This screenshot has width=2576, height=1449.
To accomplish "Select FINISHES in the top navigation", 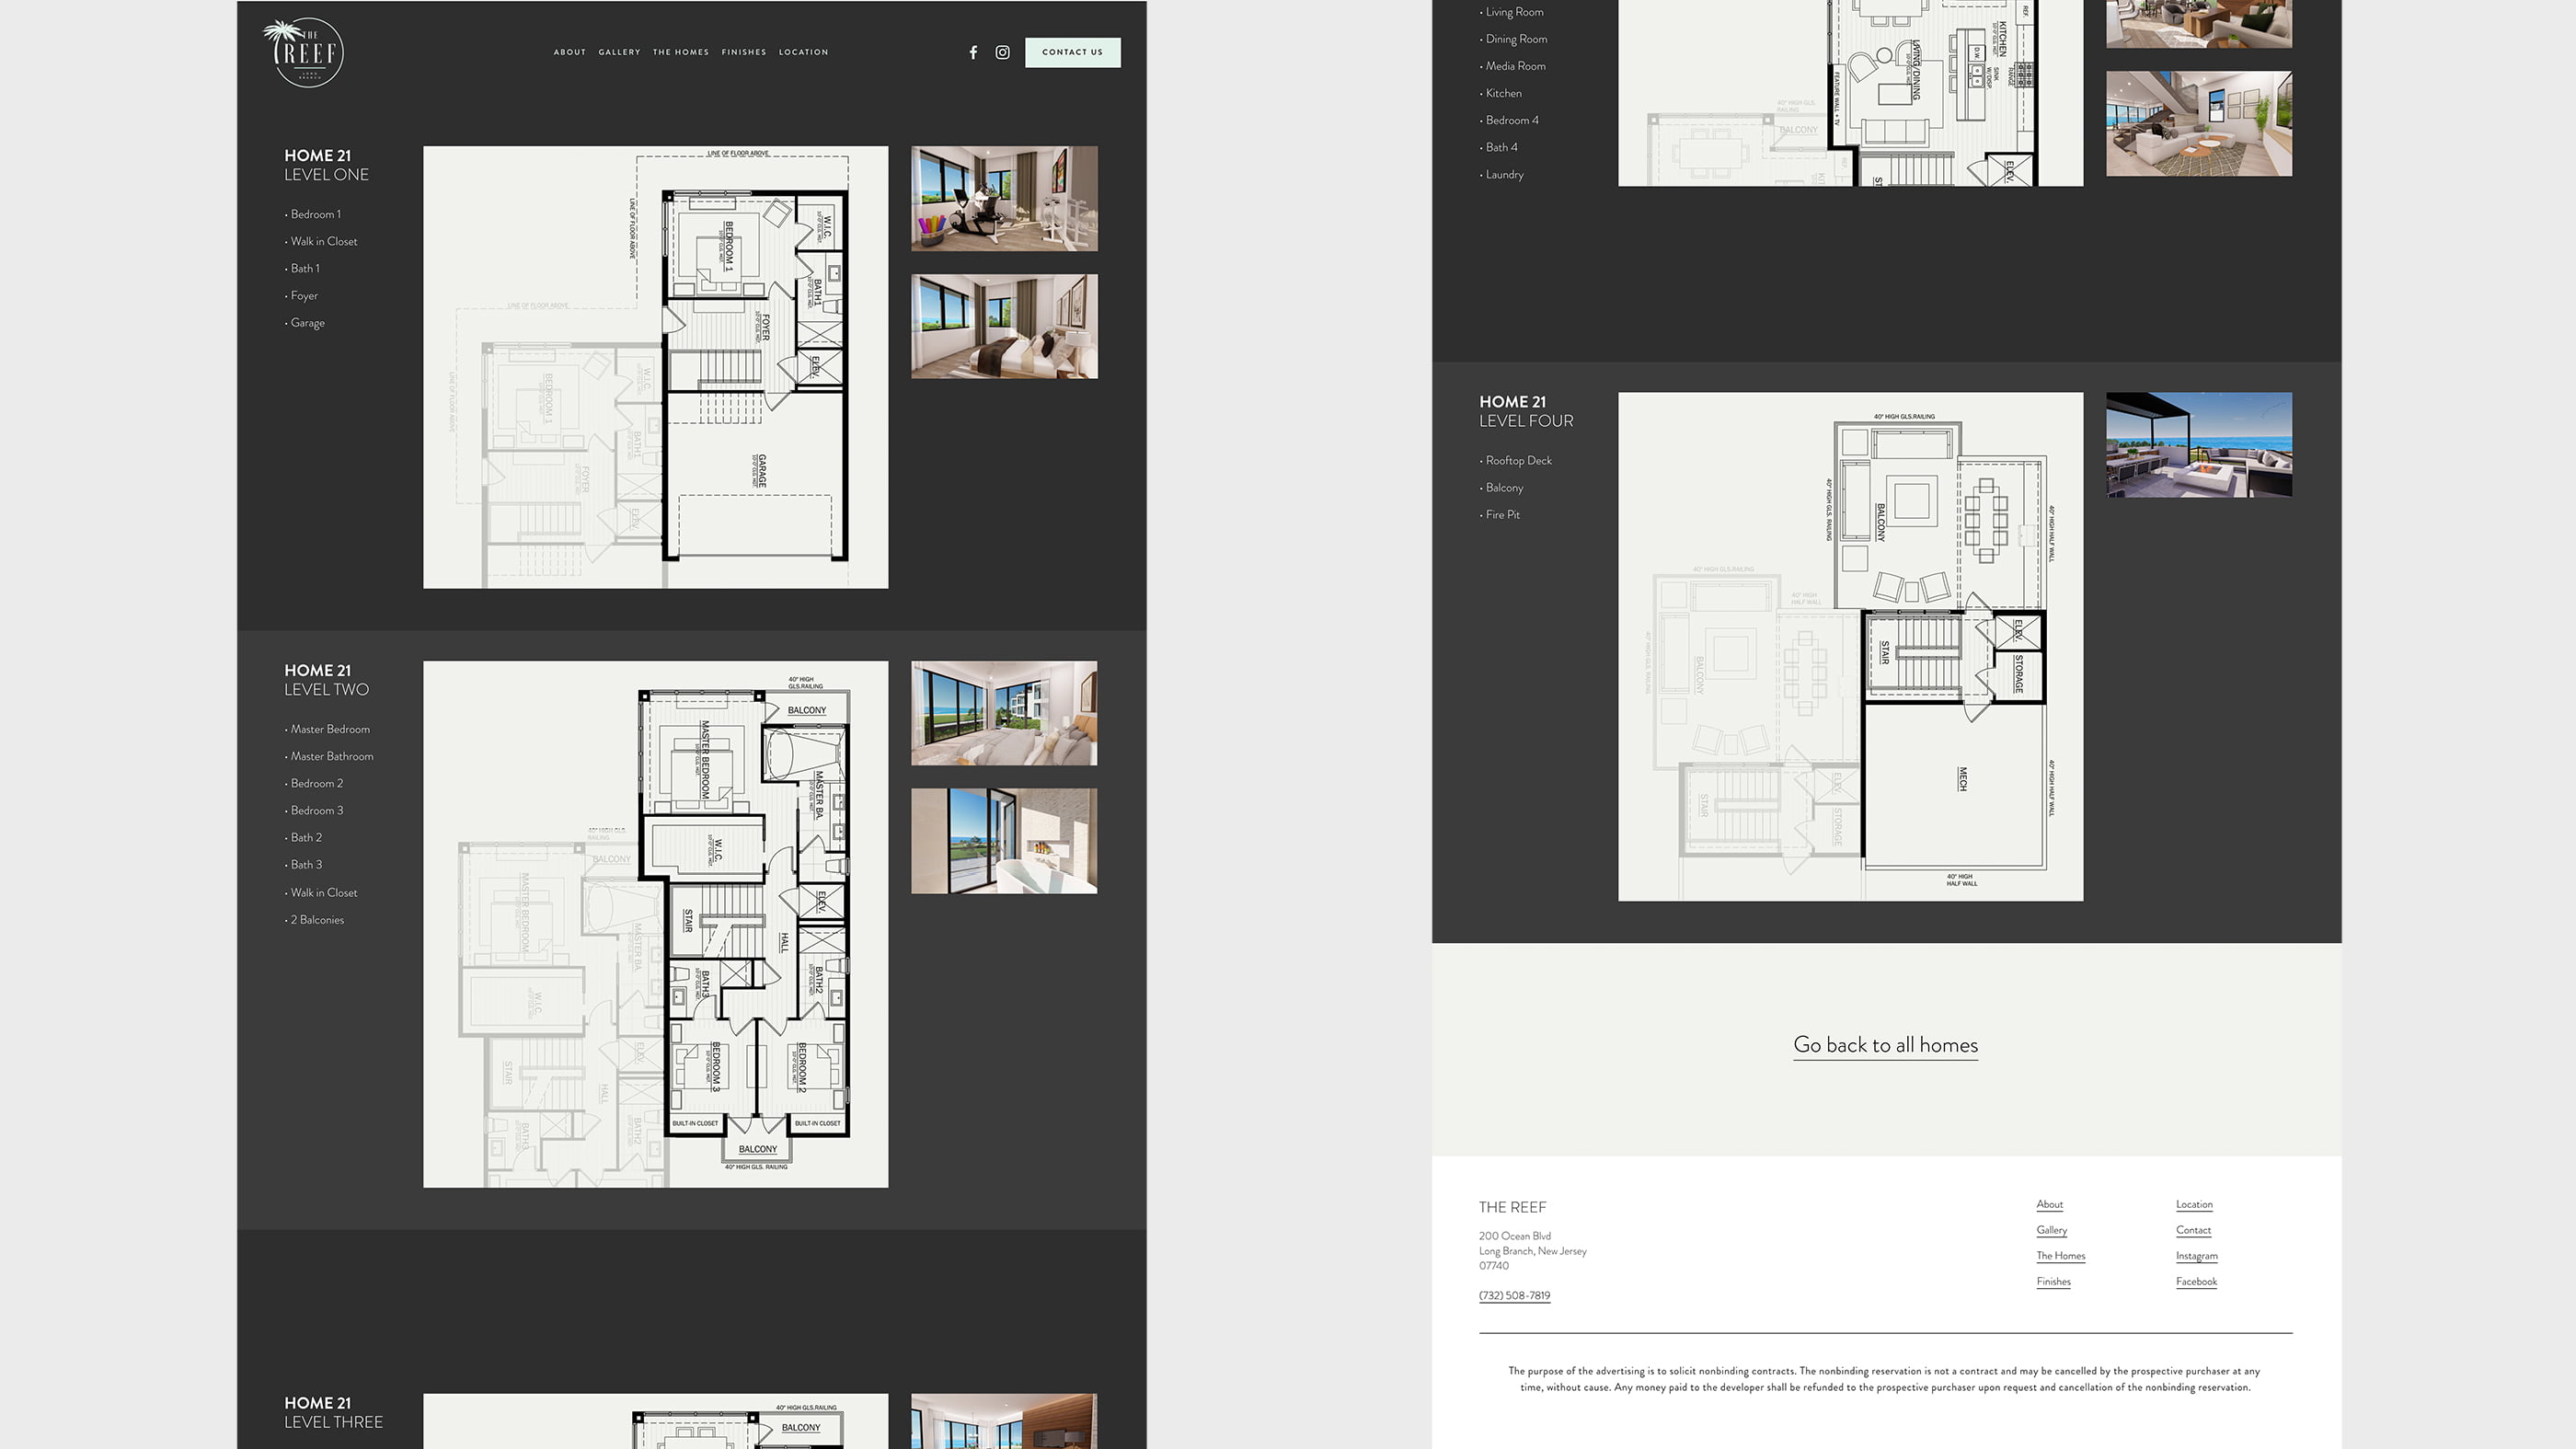I will pos(744,52).
